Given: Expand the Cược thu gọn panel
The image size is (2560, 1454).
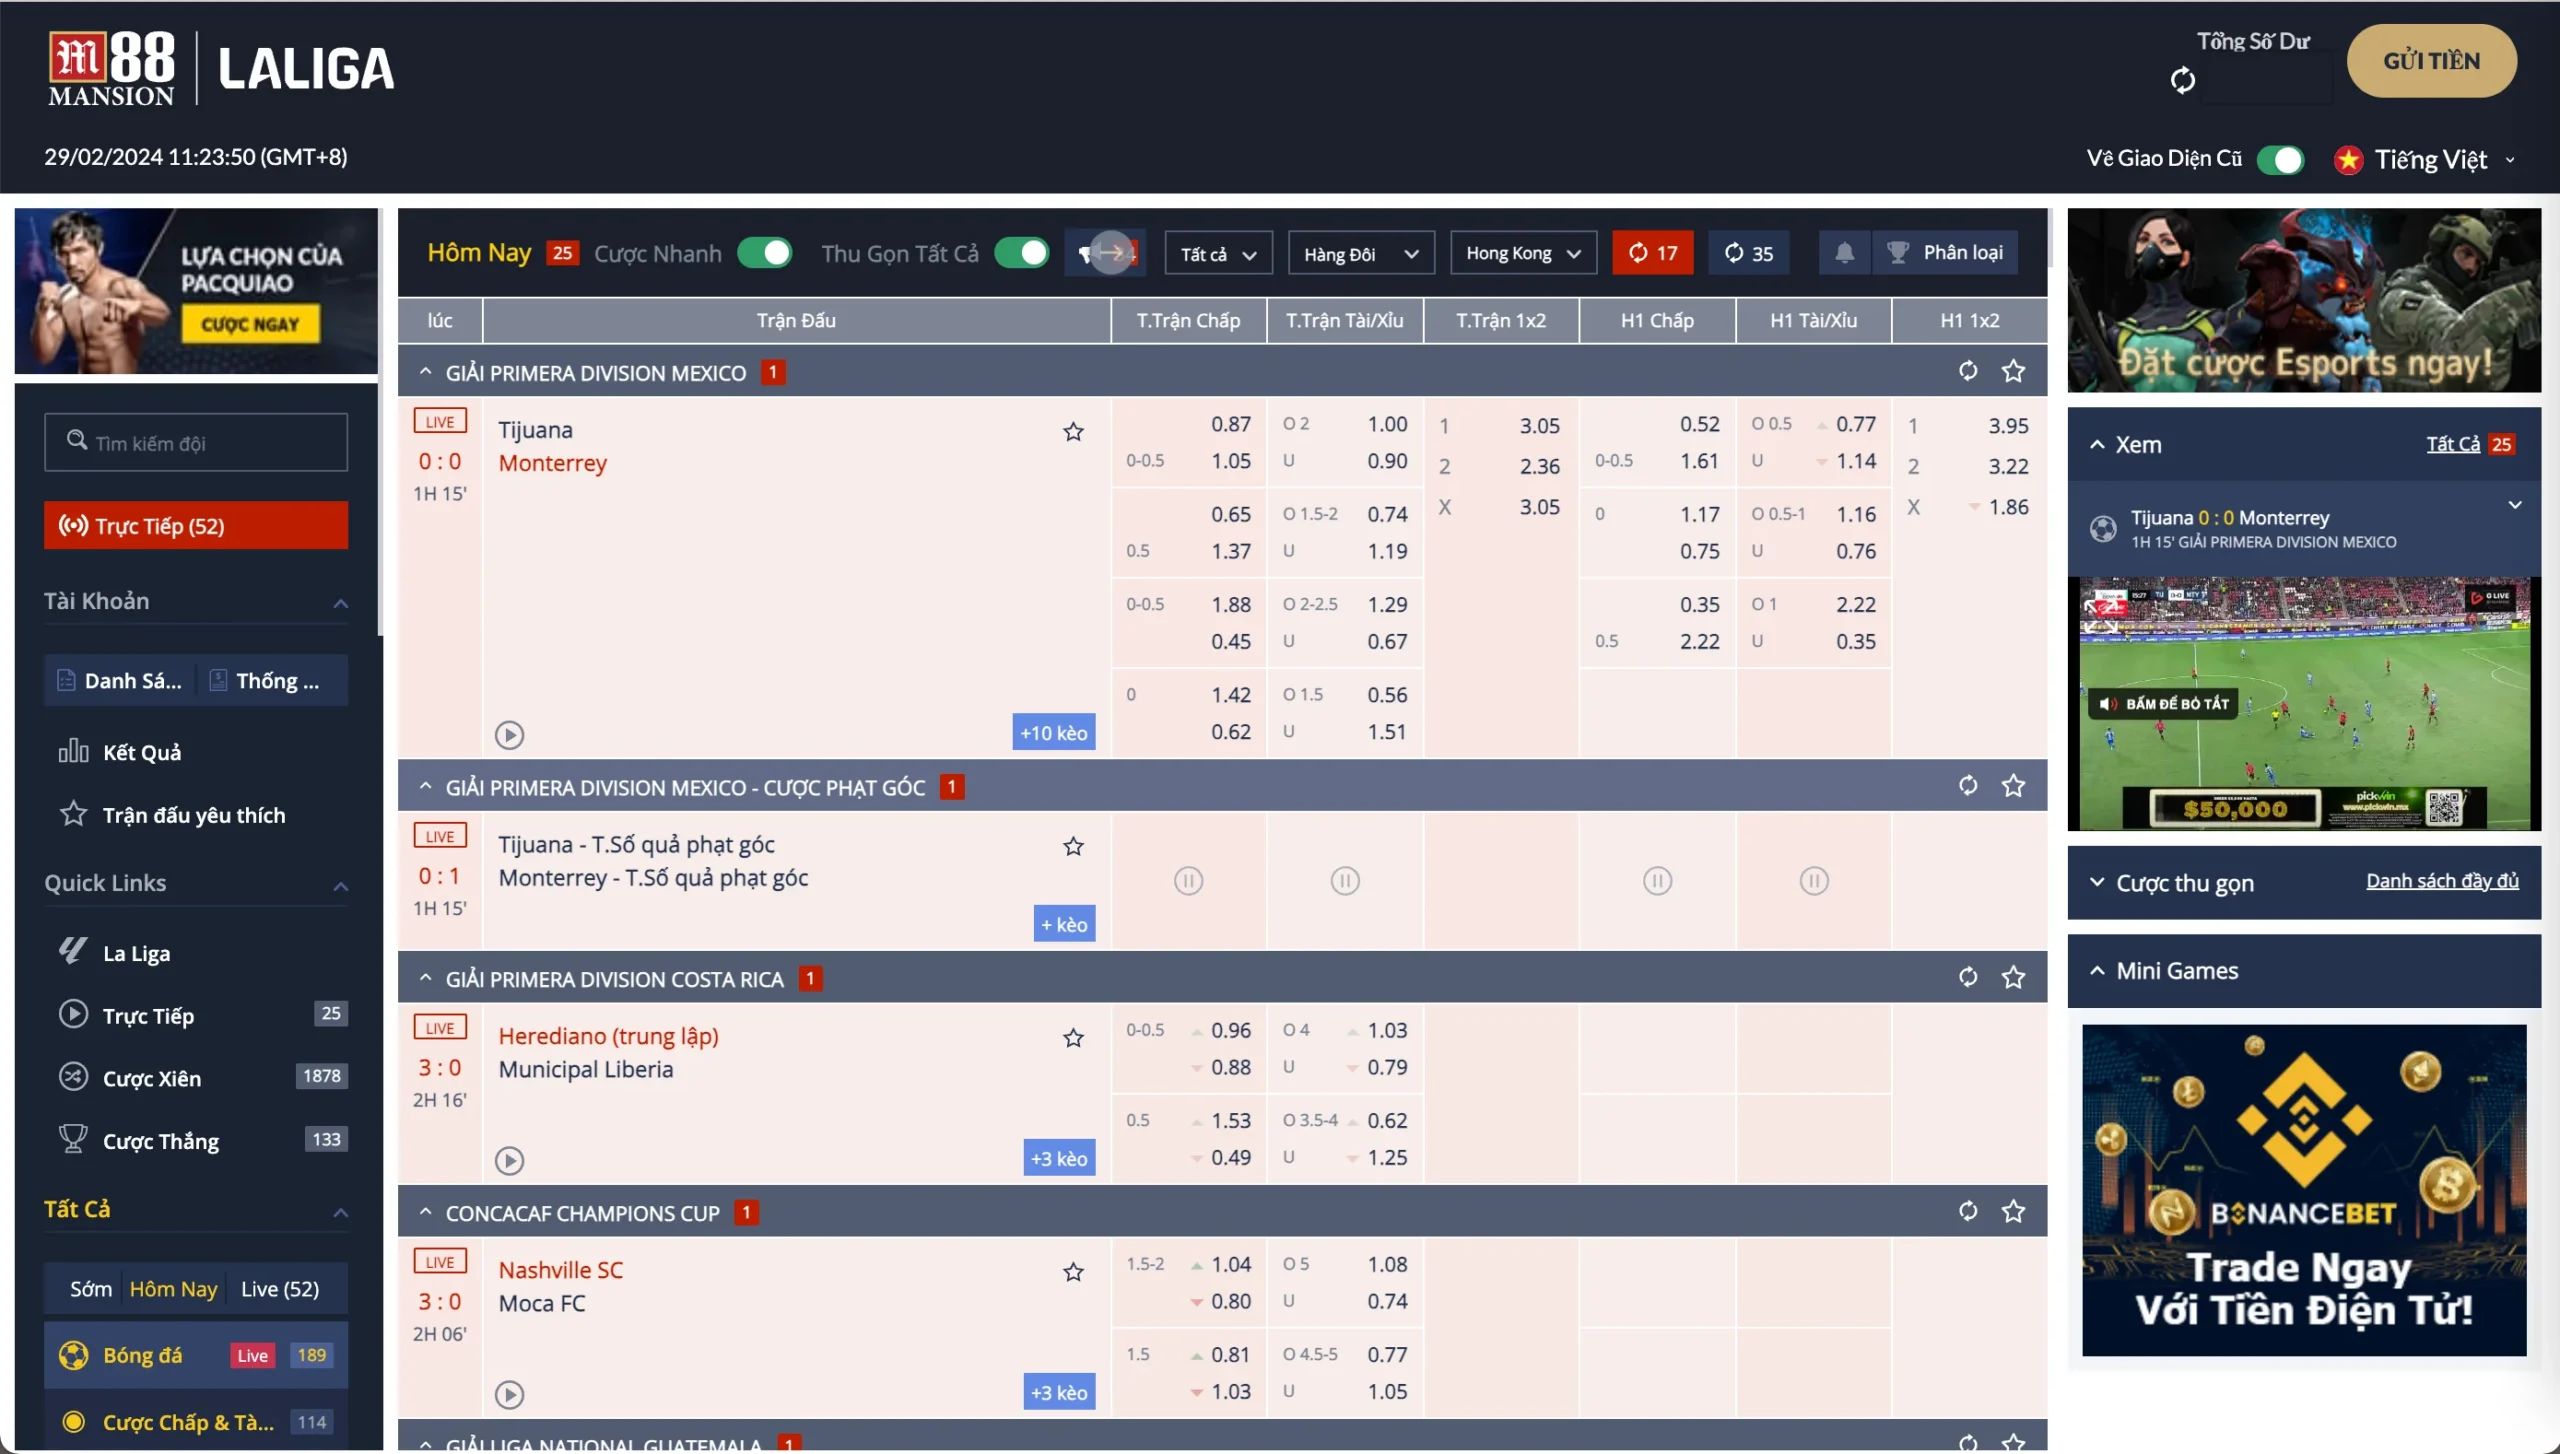Looking at the screenshot, I should (x=2097, y=882).
